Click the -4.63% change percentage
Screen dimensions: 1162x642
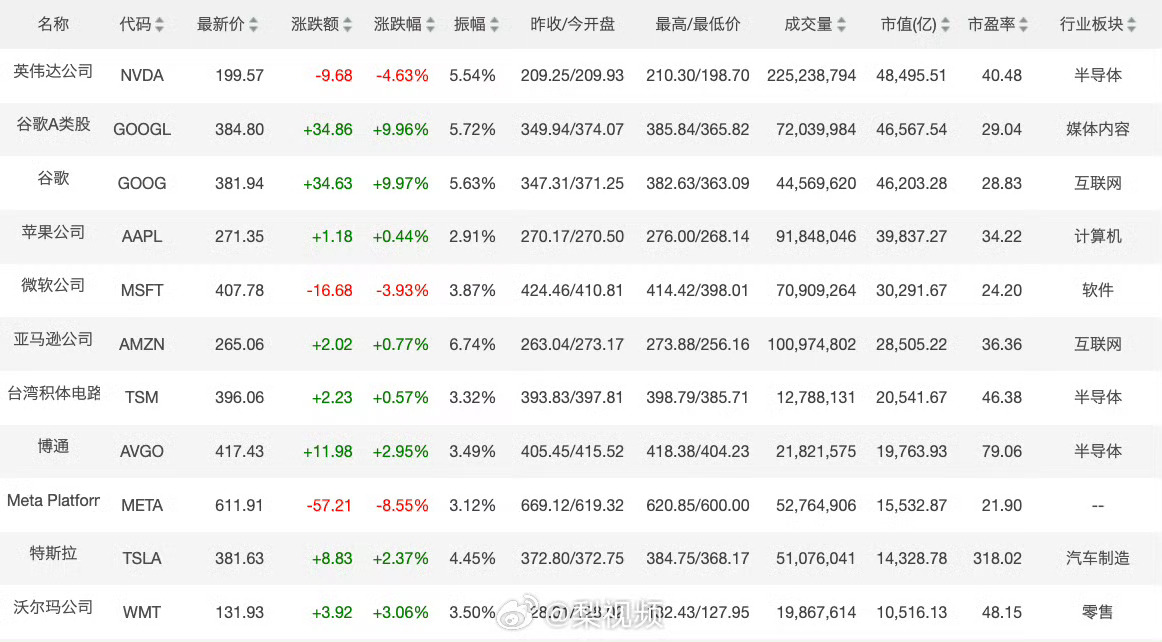click(x=402, y=76)
